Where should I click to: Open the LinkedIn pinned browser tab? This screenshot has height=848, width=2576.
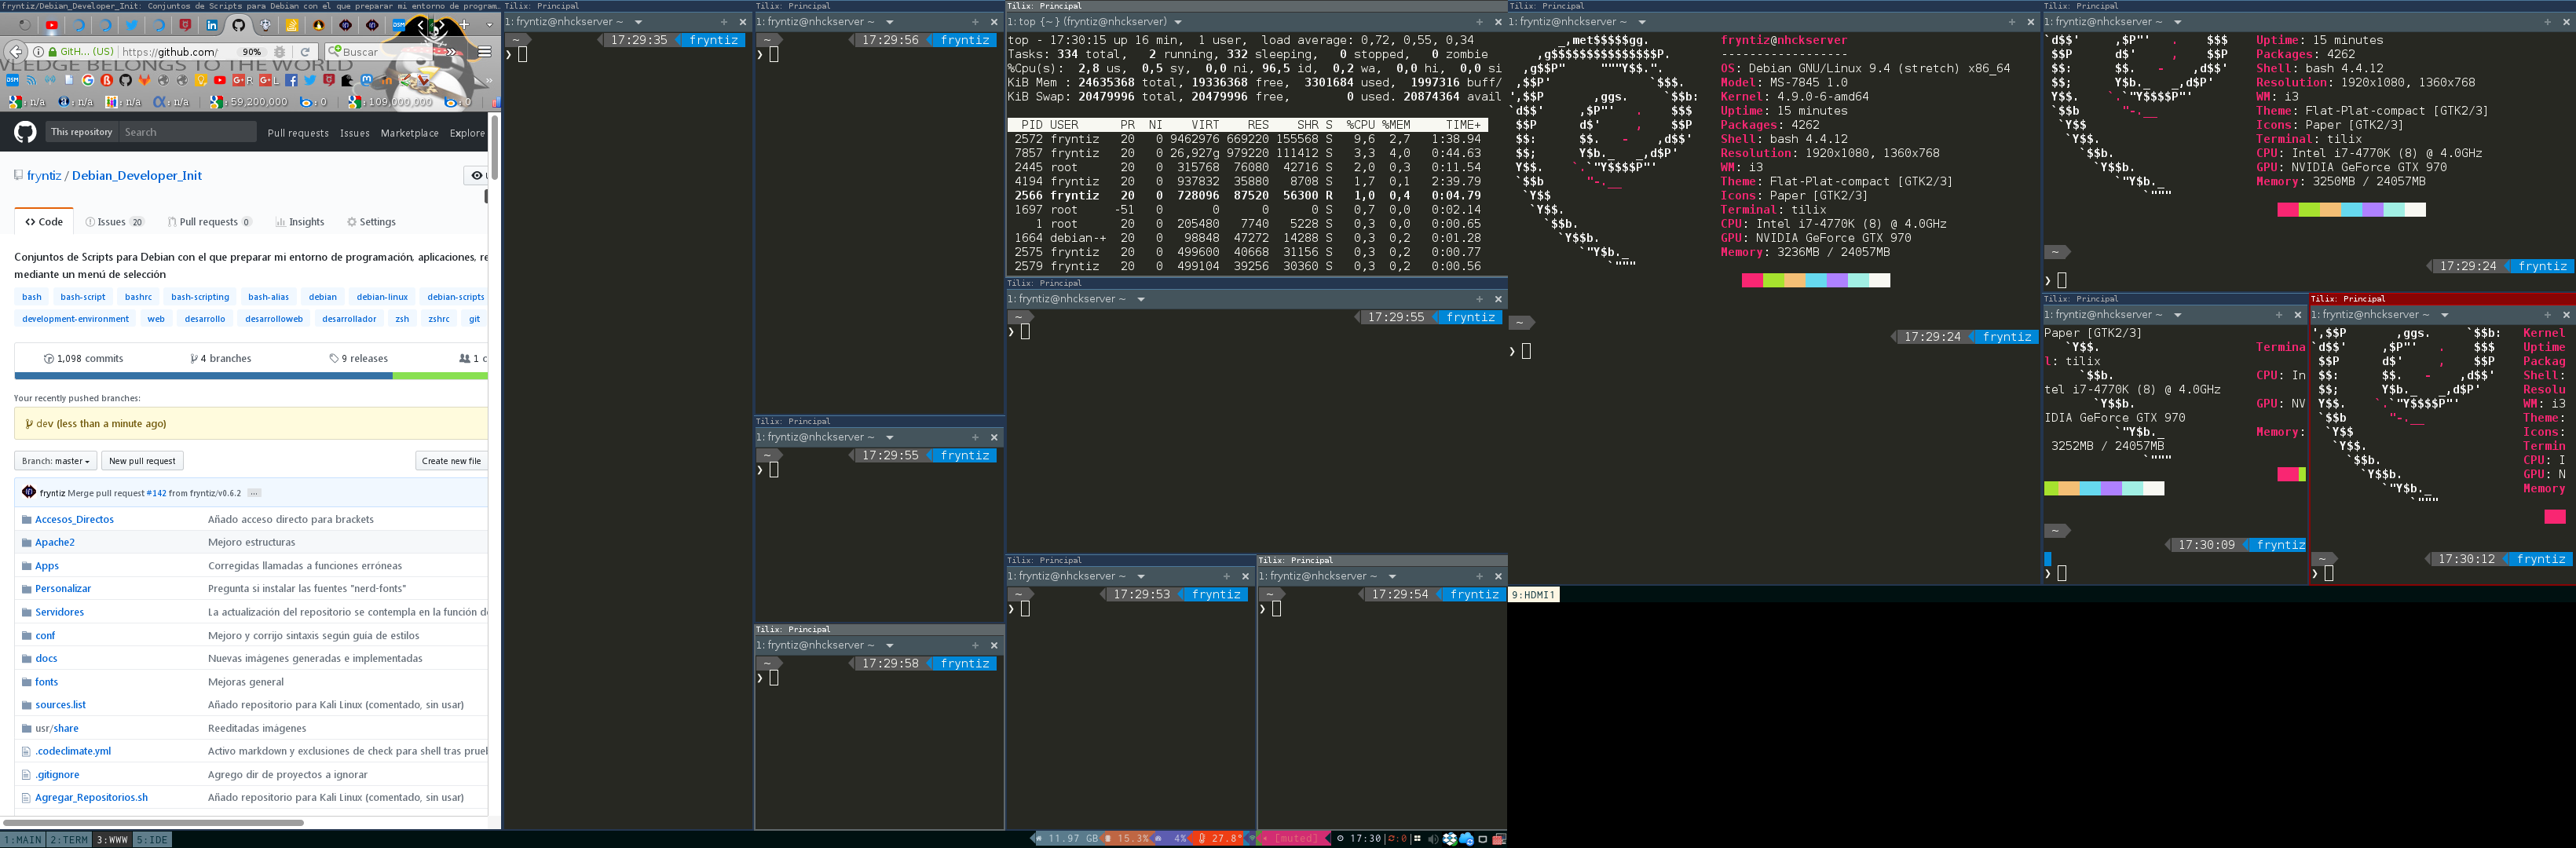click(212, 25)
